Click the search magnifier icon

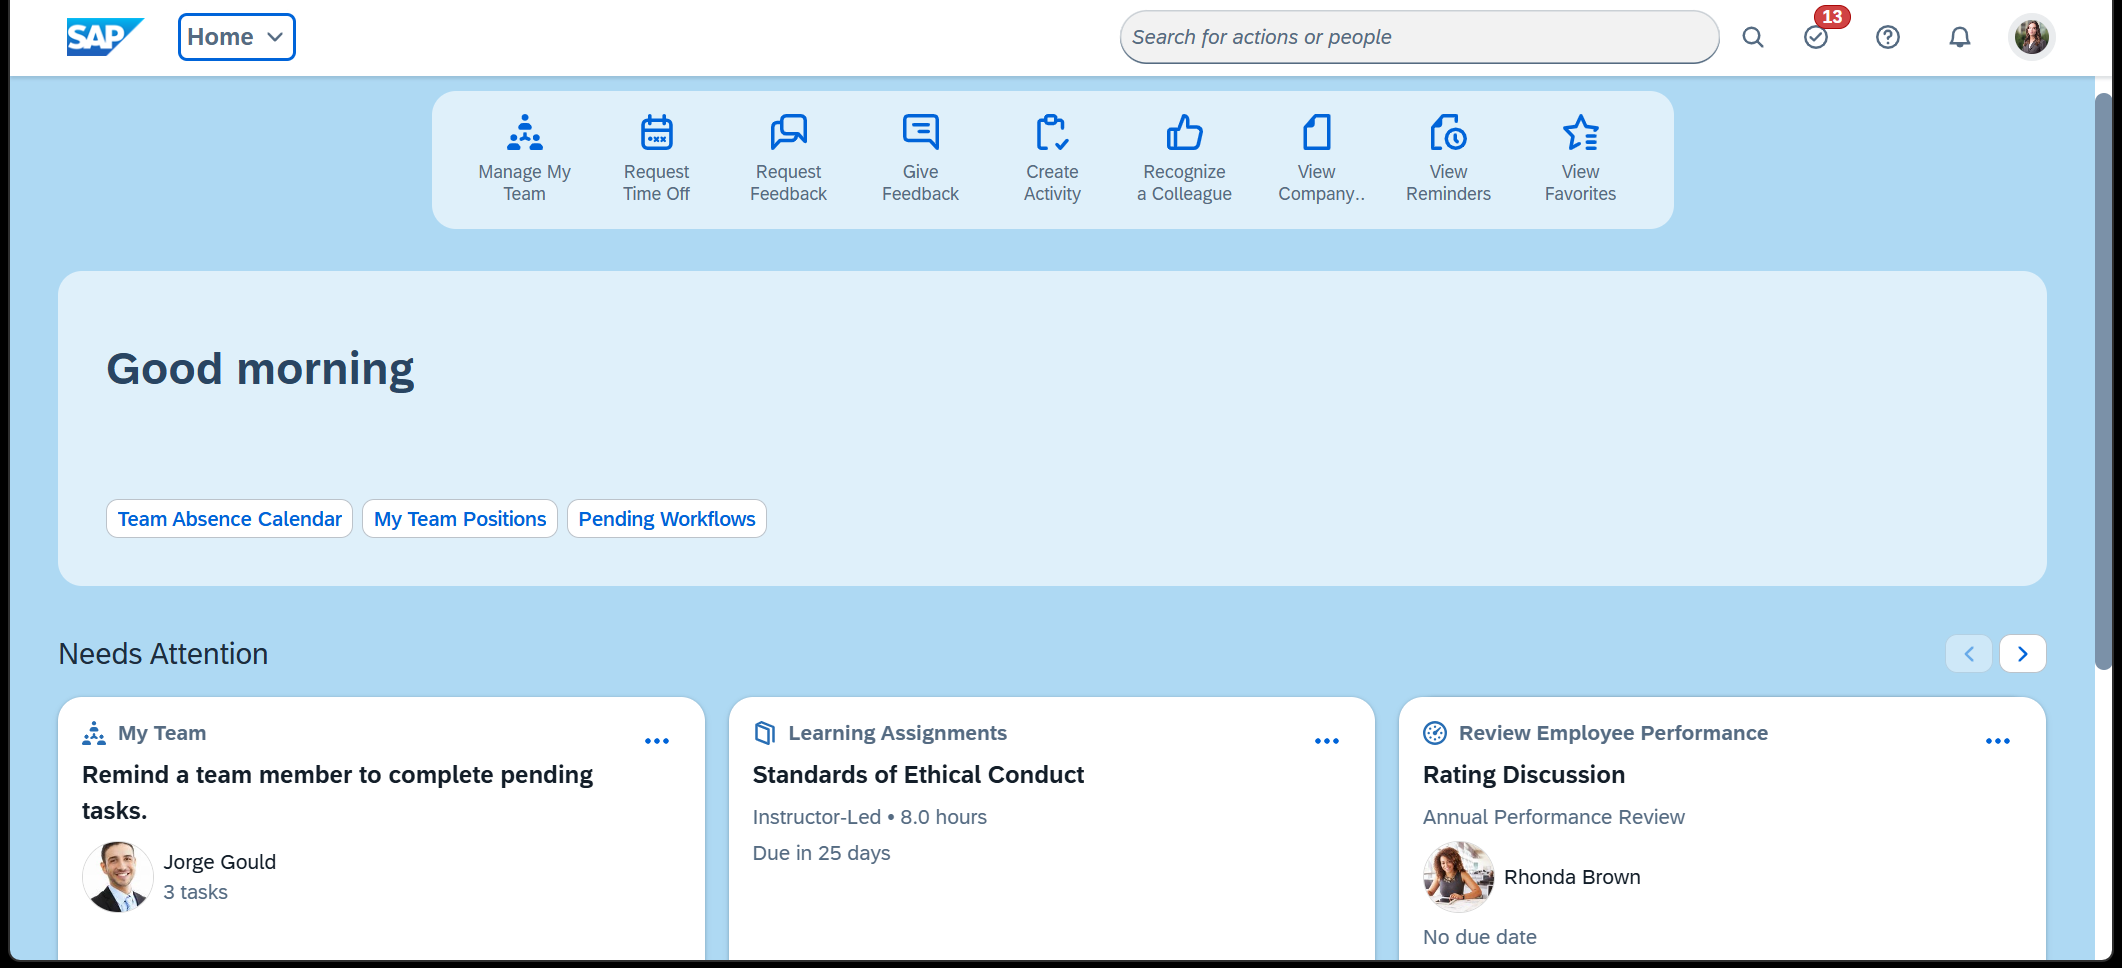pos(1753,37)
